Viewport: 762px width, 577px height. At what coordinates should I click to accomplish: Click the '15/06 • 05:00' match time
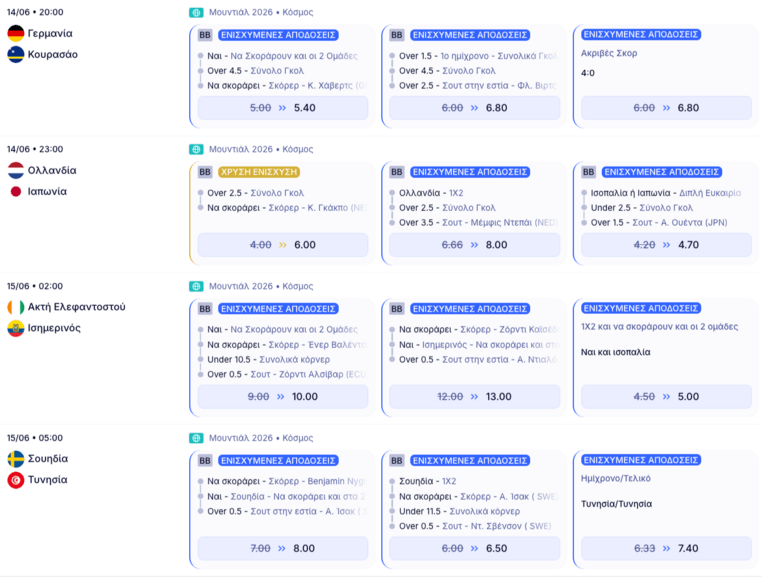pyautogui.click(x=35, y=438)
